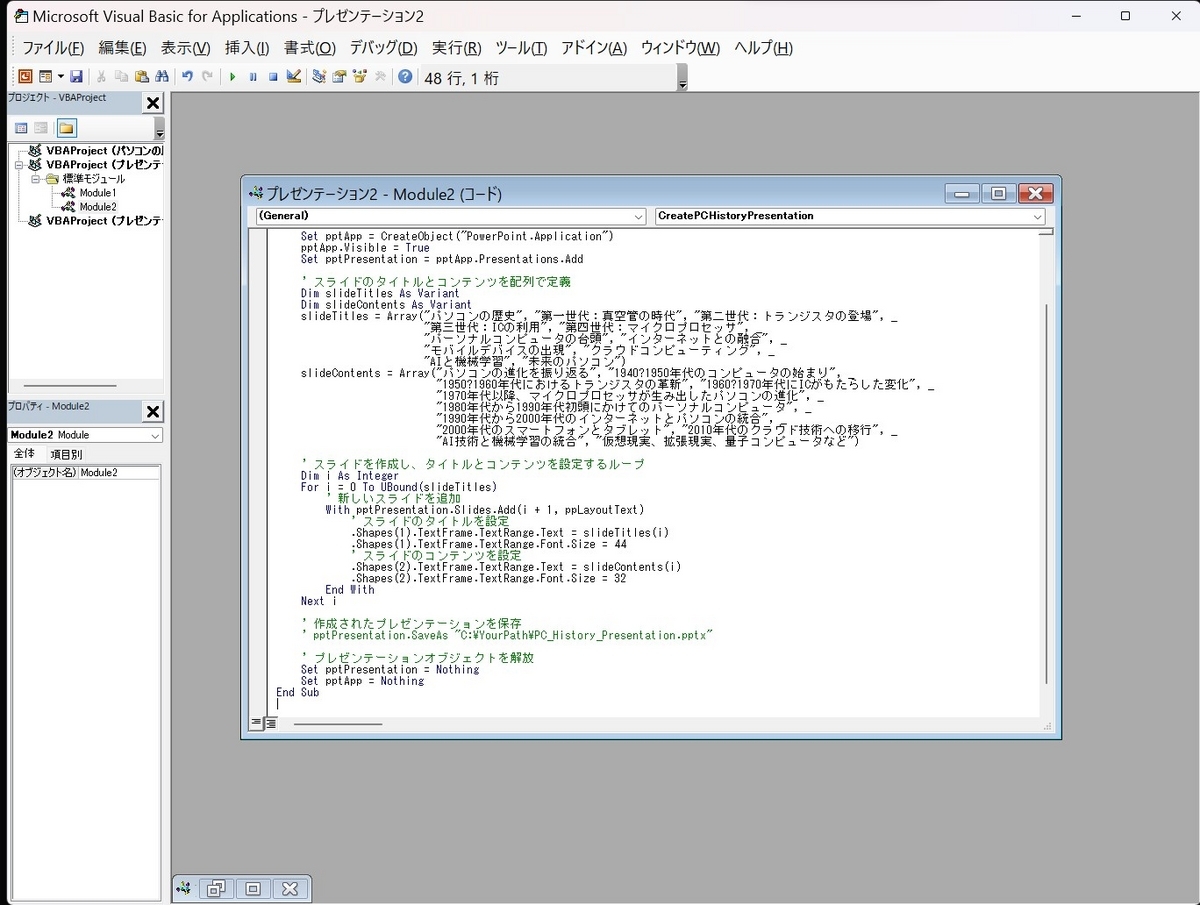The image size is (1200, 905).
Task: Click View Object icon in Project pane
Action: (41, 128)
